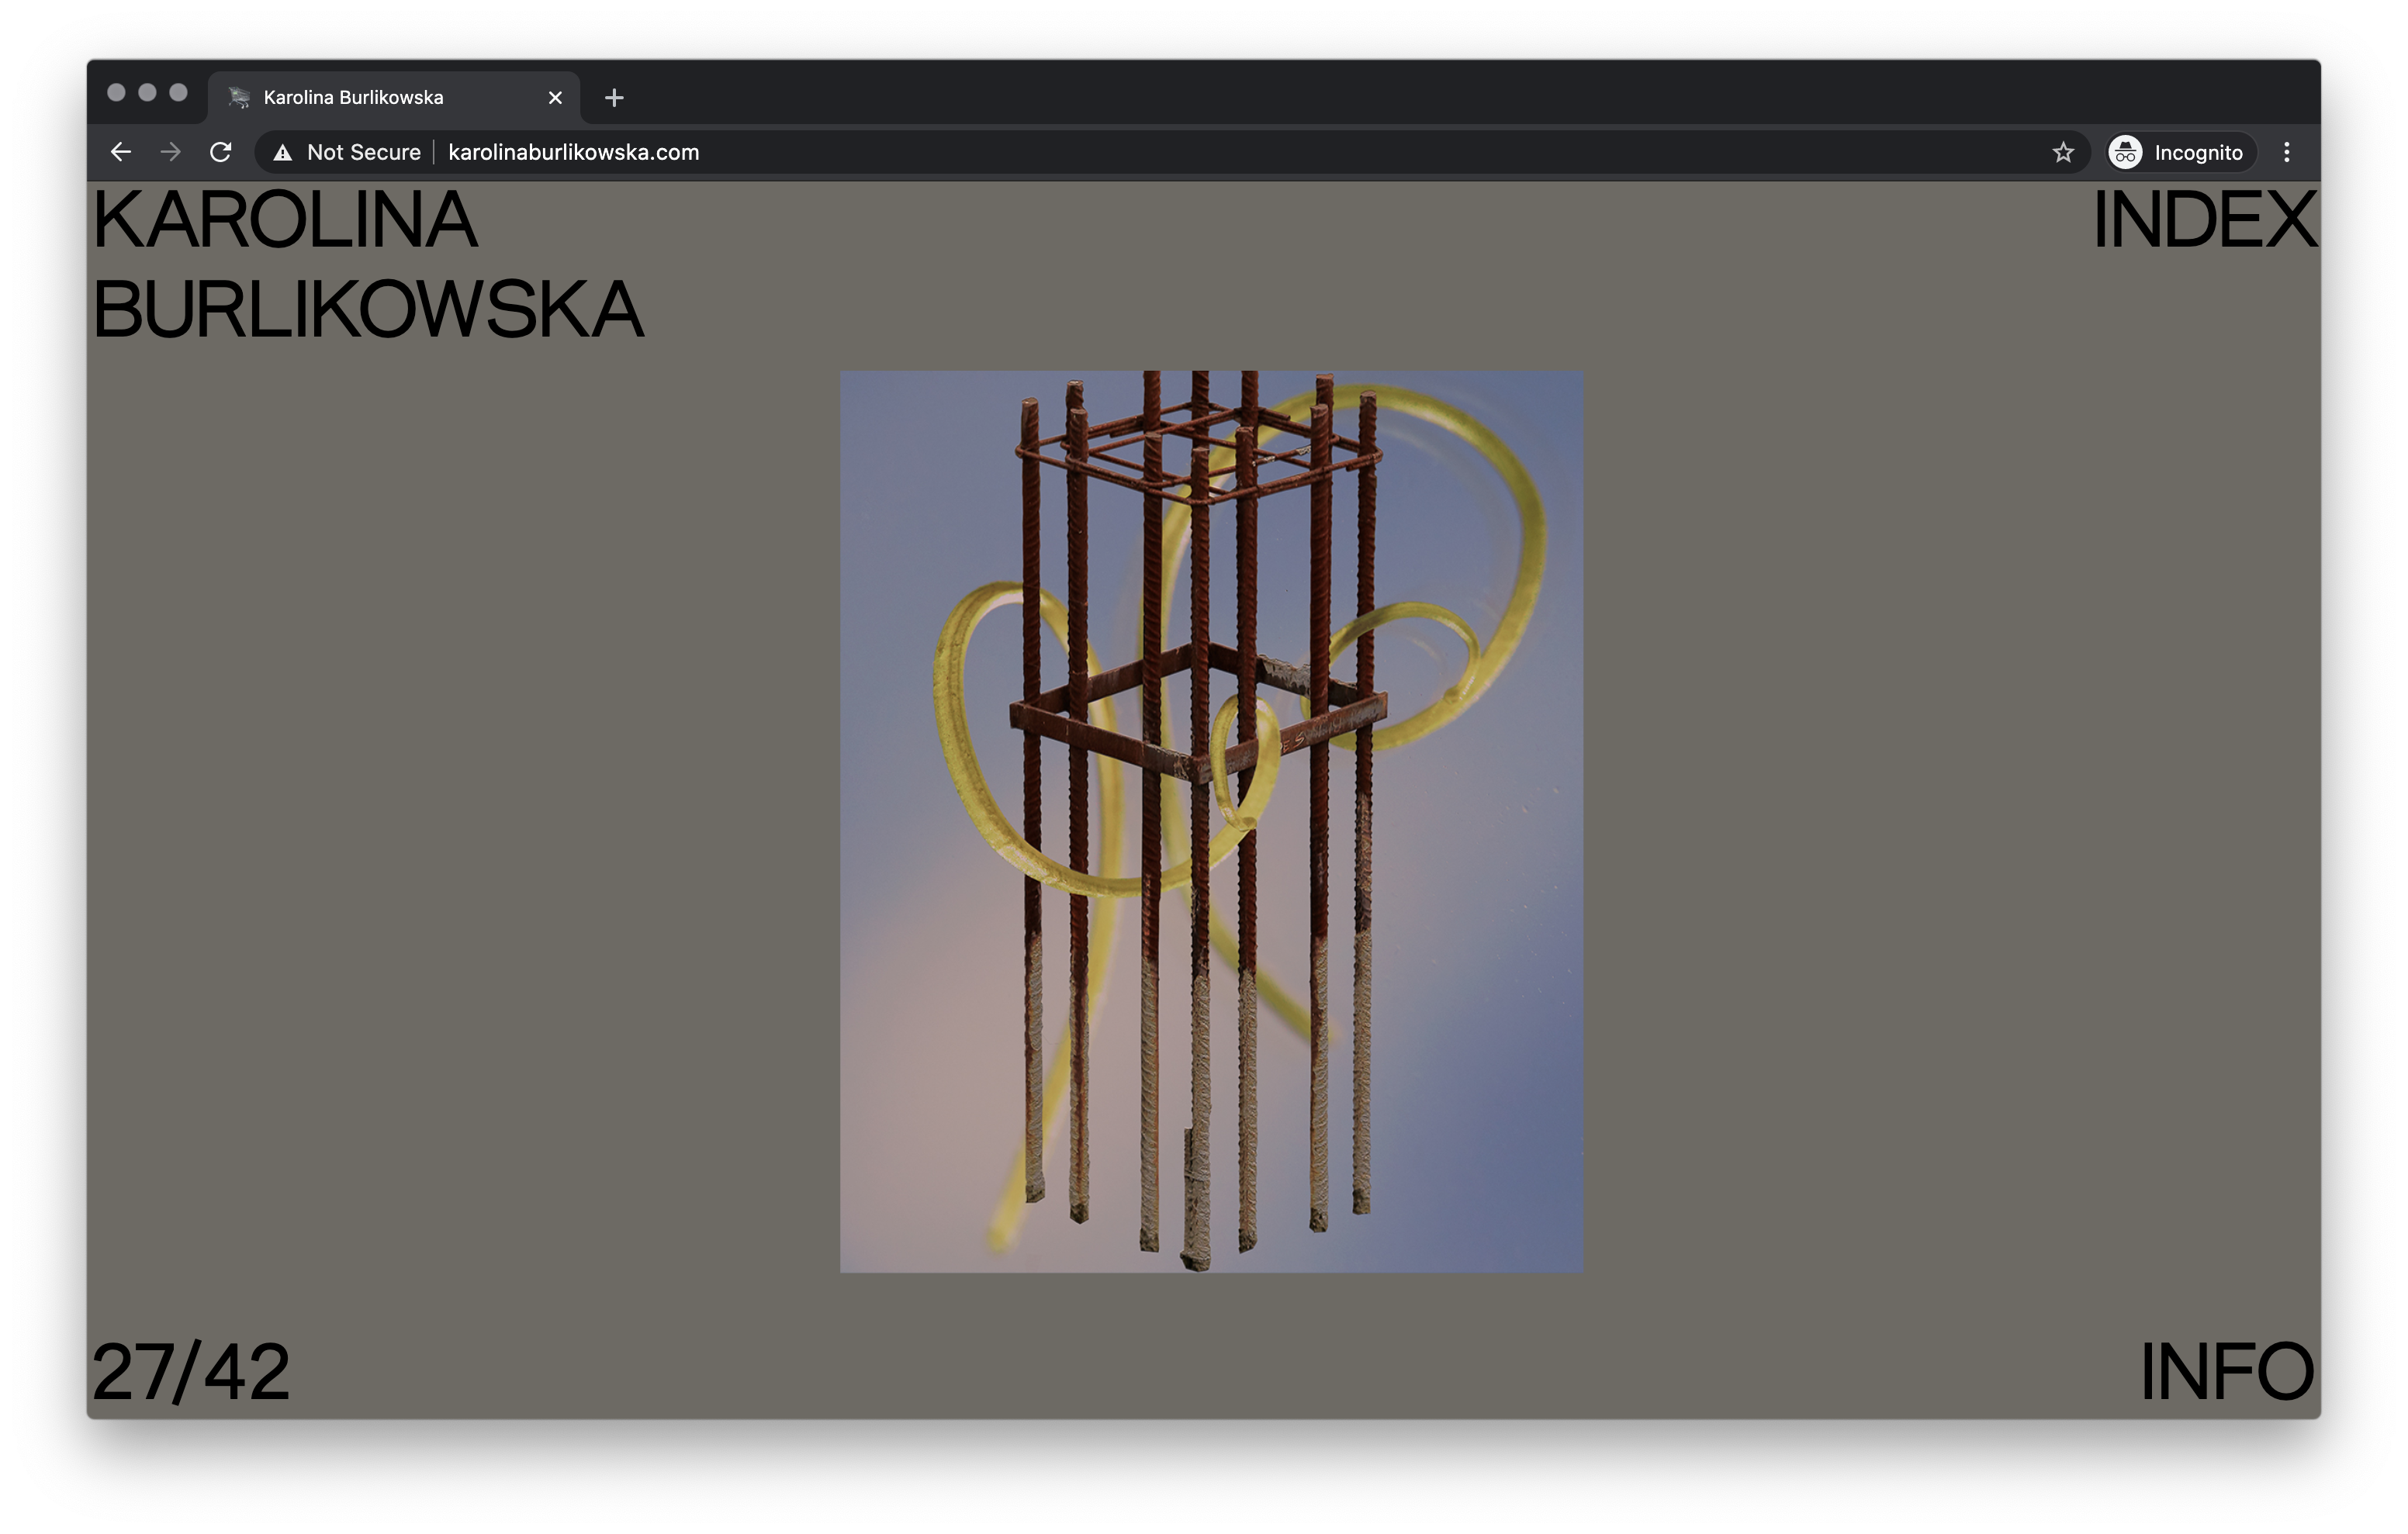Open the Chrome three-dot menu
The image size is (2408, 1534).
click(x=2287, y=152)
